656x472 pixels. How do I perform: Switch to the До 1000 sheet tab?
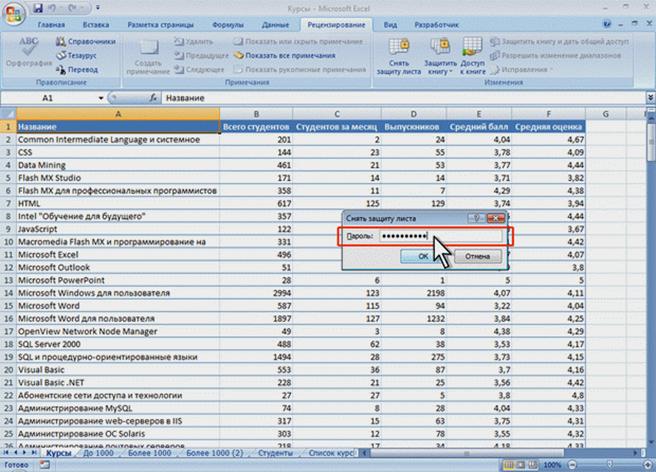pos(98,453)
